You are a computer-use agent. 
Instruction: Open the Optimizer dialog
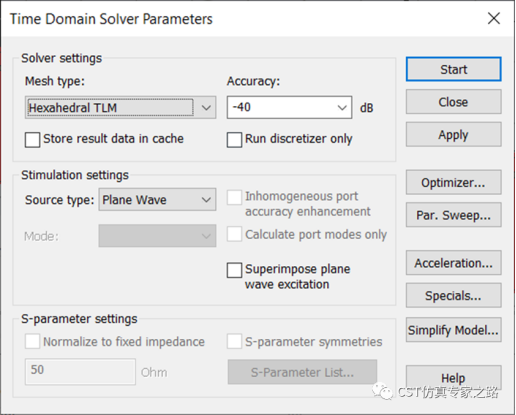pyautogui.click(x=453, y=182)
